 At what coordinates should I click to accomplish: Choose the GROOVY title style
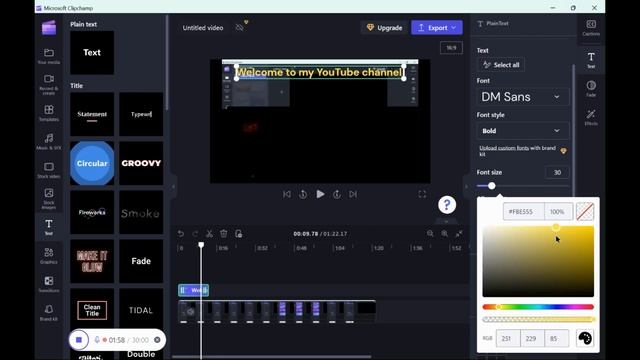tap(141, 163)
